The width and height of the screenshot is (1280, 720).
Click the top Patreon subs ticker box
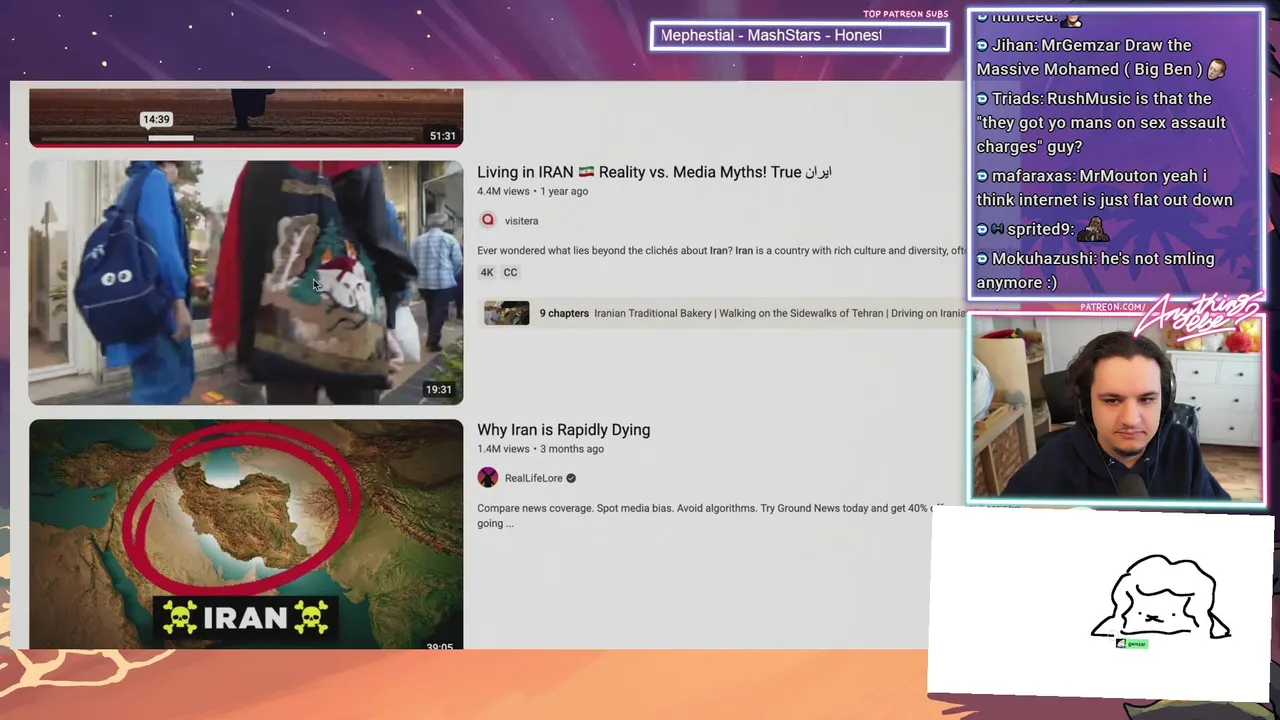tap(799, 36)
